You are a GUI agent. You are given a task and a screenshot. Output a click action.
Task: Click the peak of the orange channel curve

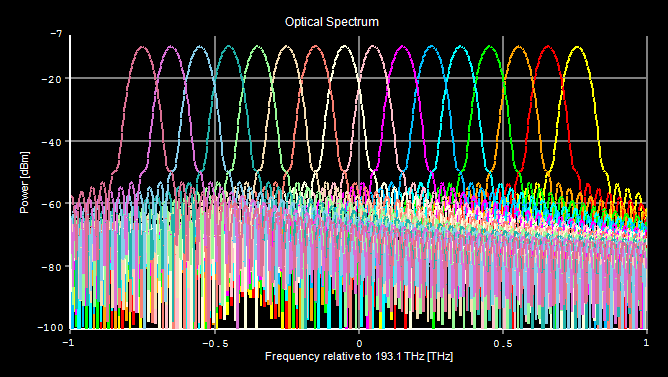coord(519,46)
